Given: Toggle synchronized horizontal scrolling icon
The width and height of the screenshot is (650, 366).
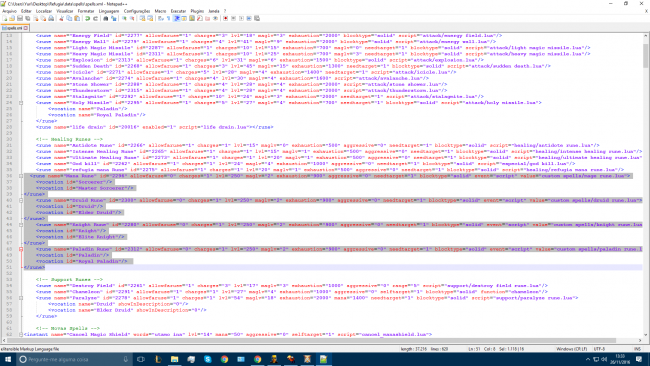Looking at the screenshot, I should [x=150, y=18].
